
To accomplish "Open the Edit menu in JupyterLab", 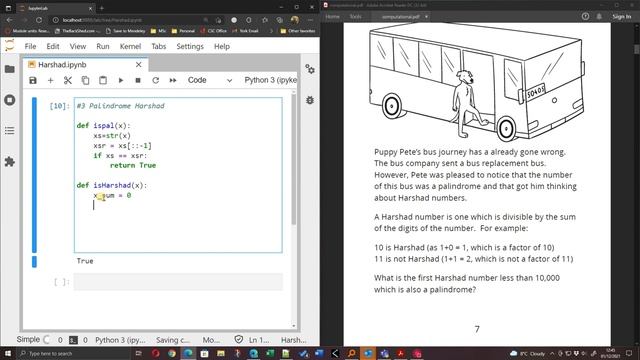I will point(53,47).
